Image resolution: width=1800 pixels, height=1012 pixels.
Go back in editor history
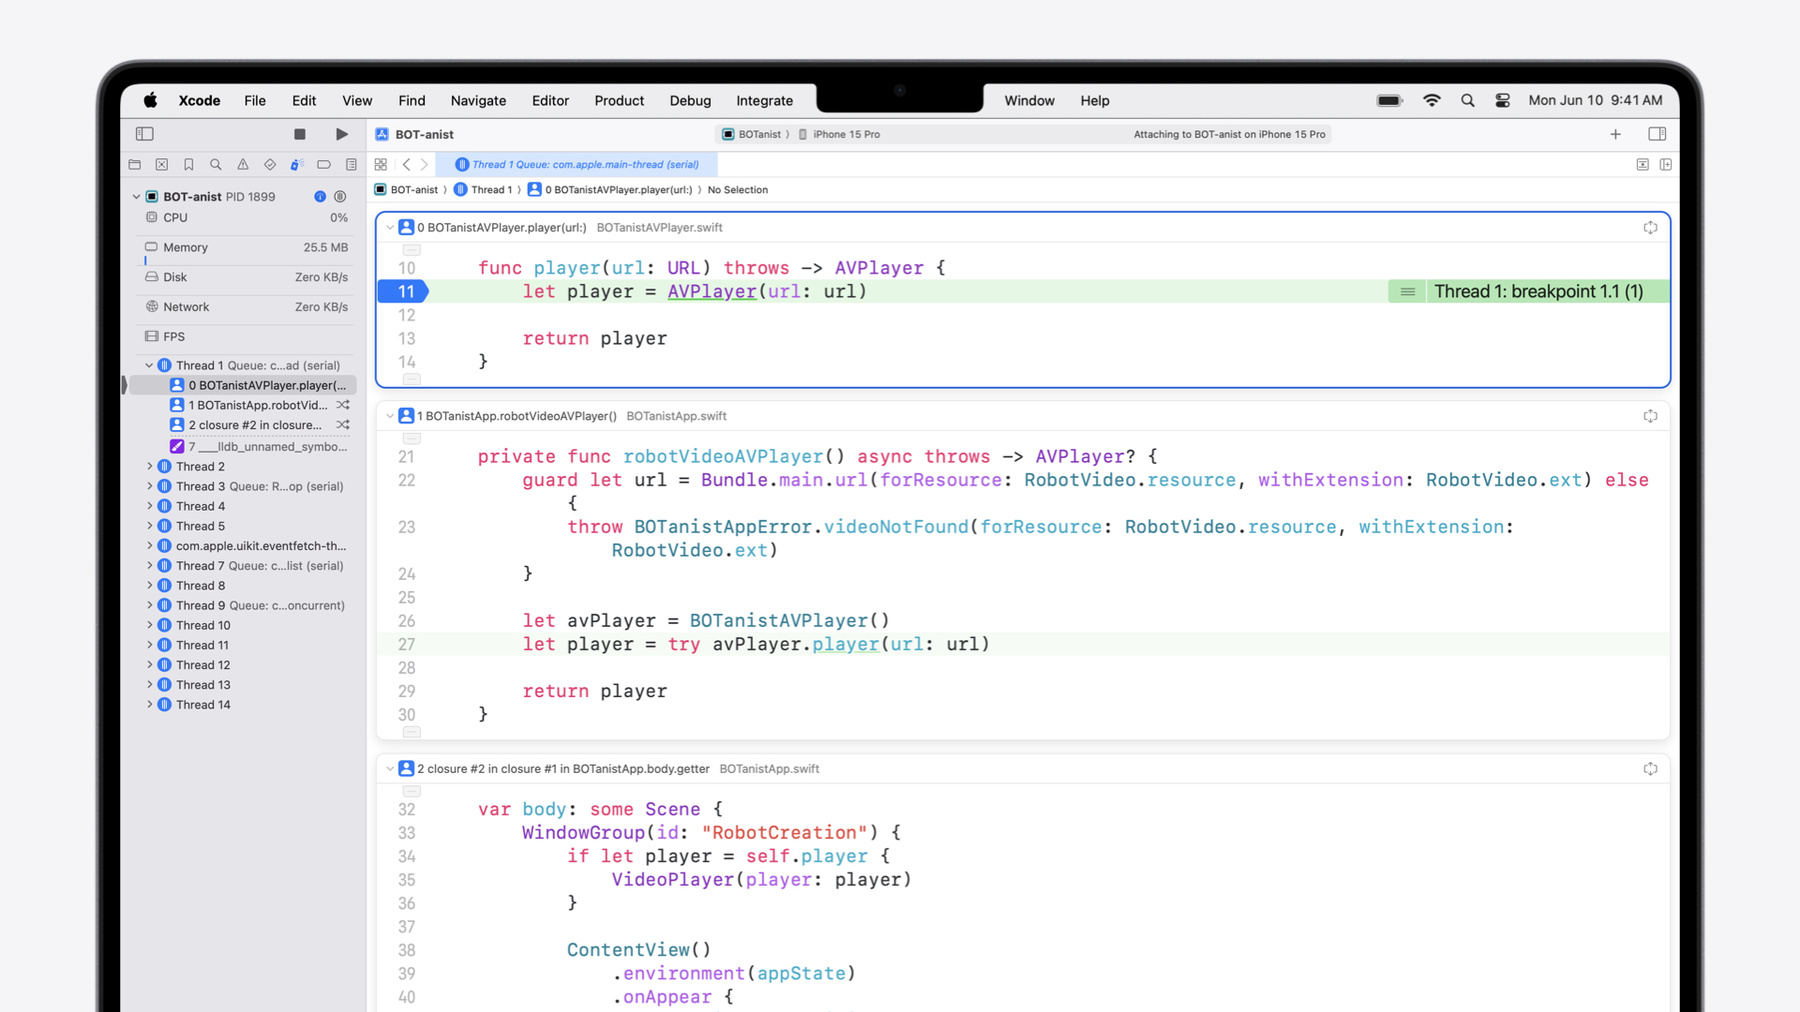click(x=406, y=165)
